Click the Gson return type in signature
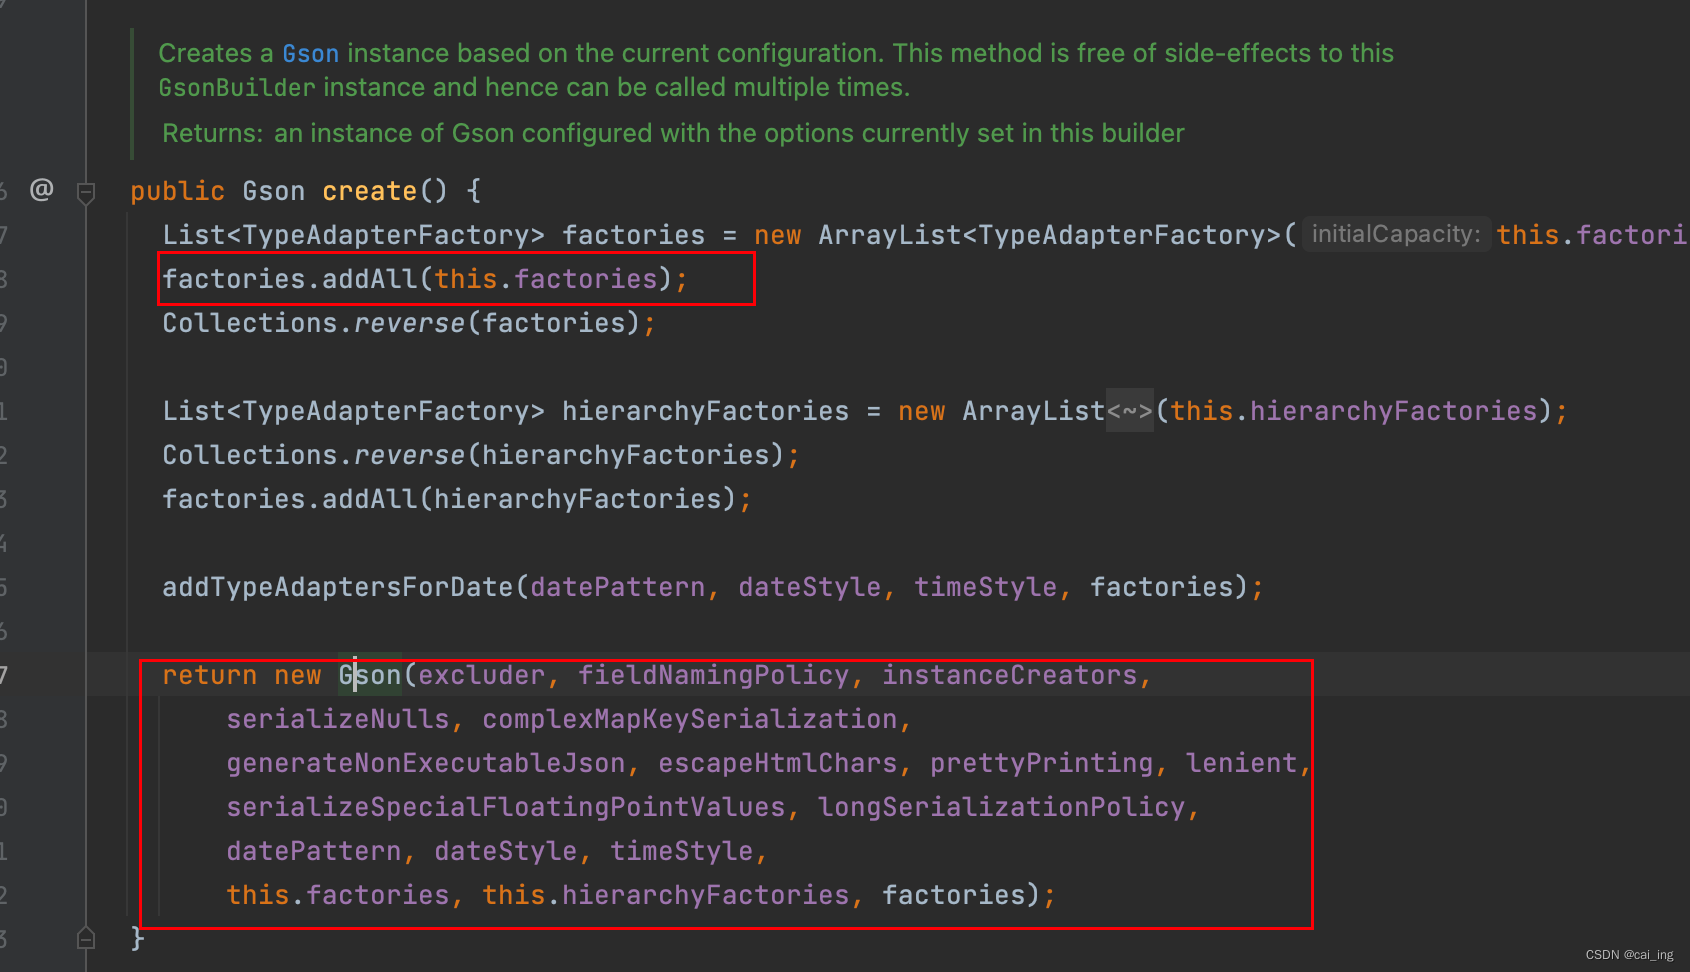 [273, 191]
